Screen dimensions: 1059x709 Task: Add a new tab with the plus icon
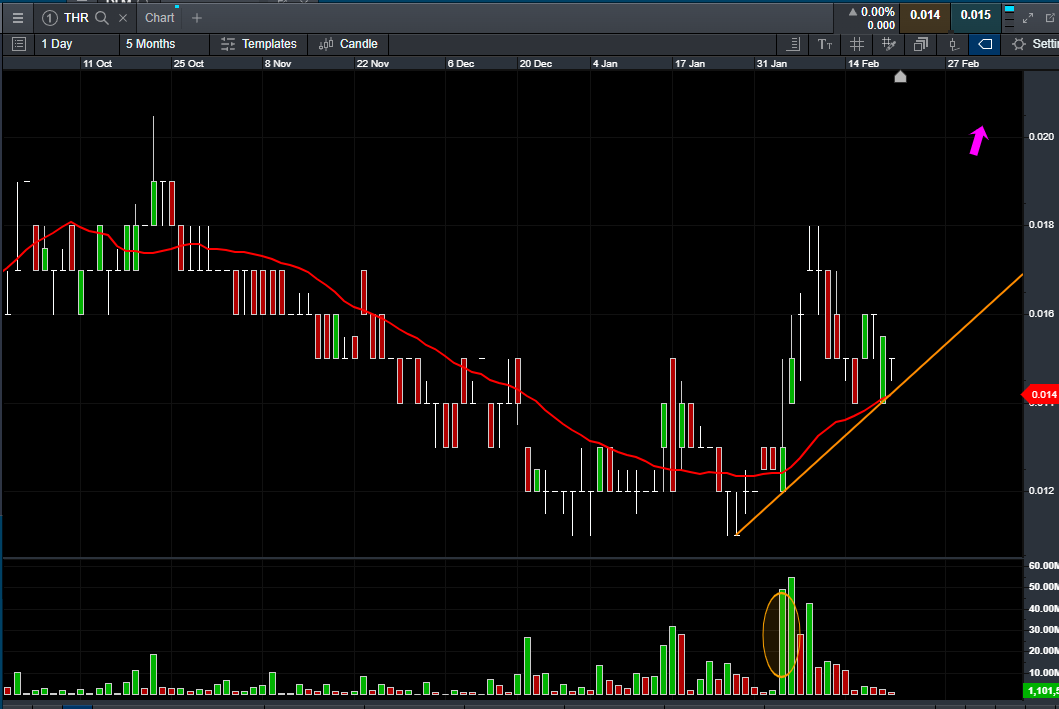tap(197, 18)
